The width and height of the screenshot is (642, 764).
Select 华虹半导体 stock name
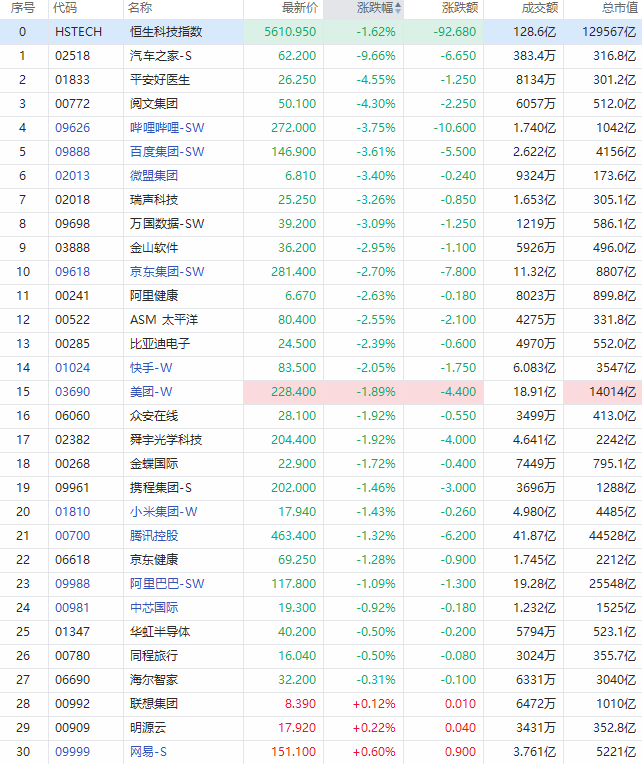160,631
